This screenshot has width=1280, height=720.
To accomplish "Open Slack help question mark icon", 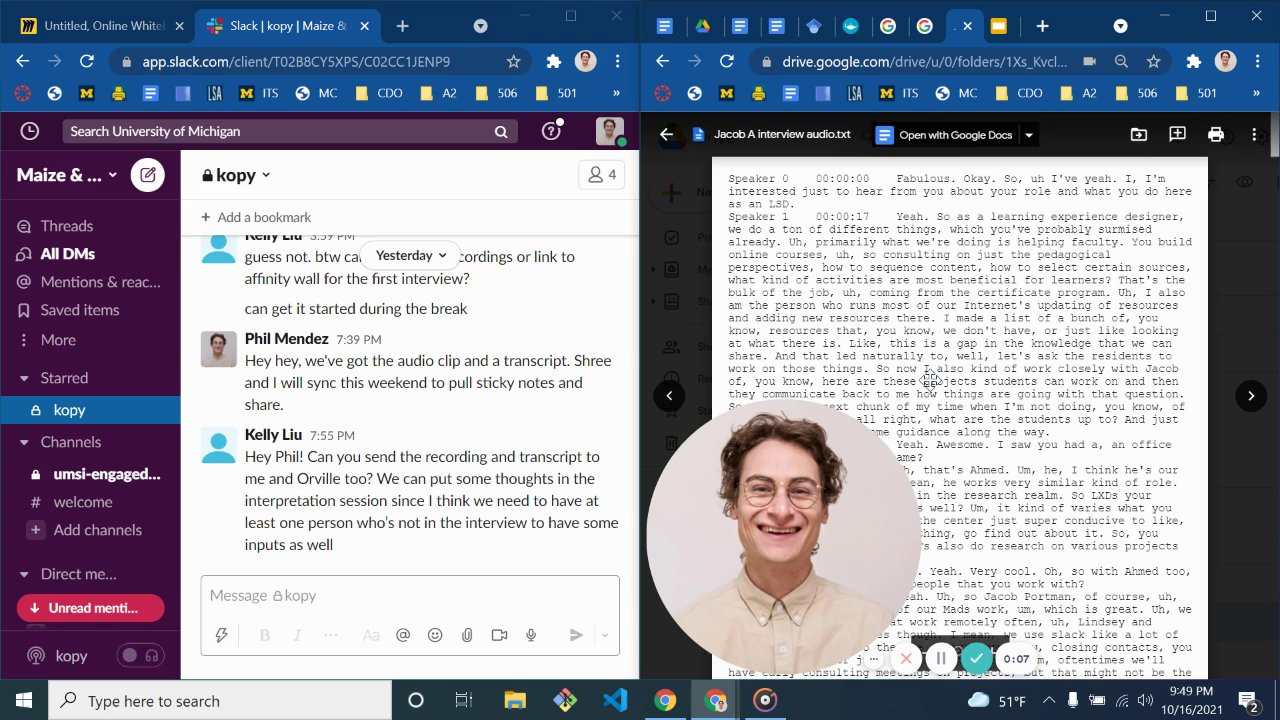I will pyautogui.click(x=551, y=131).
